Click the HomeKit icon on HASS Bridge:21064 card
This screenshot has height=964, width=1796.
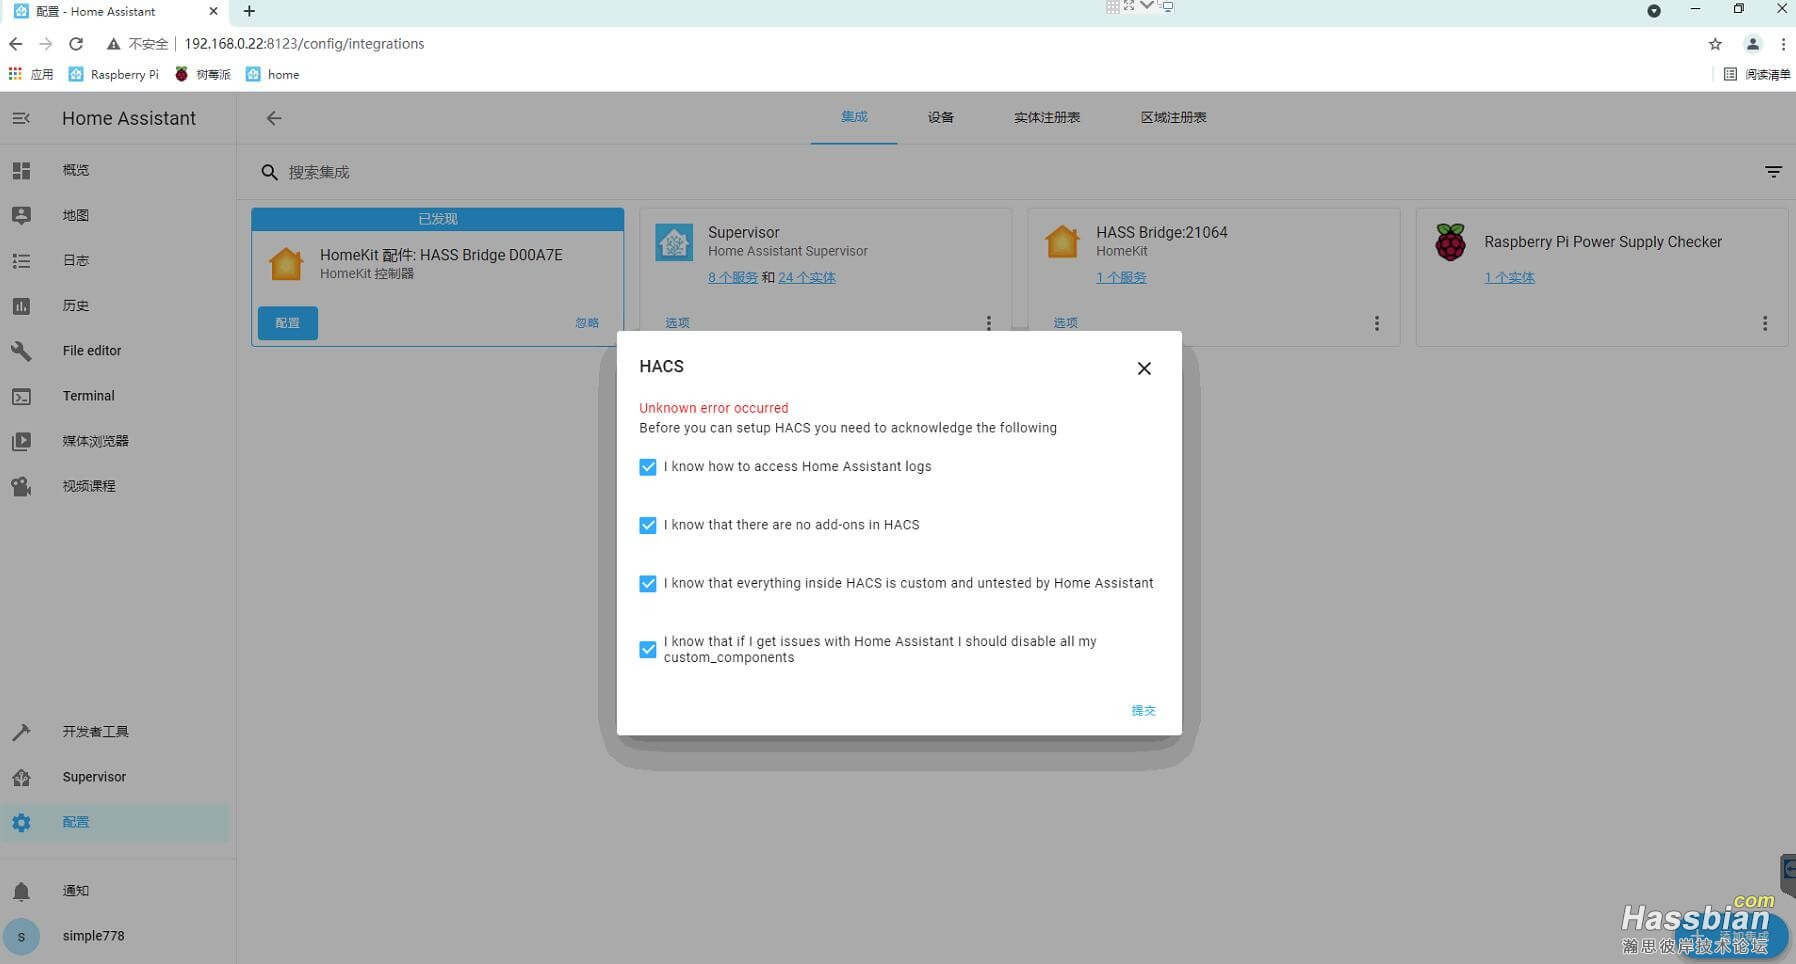coord(1062,242)
